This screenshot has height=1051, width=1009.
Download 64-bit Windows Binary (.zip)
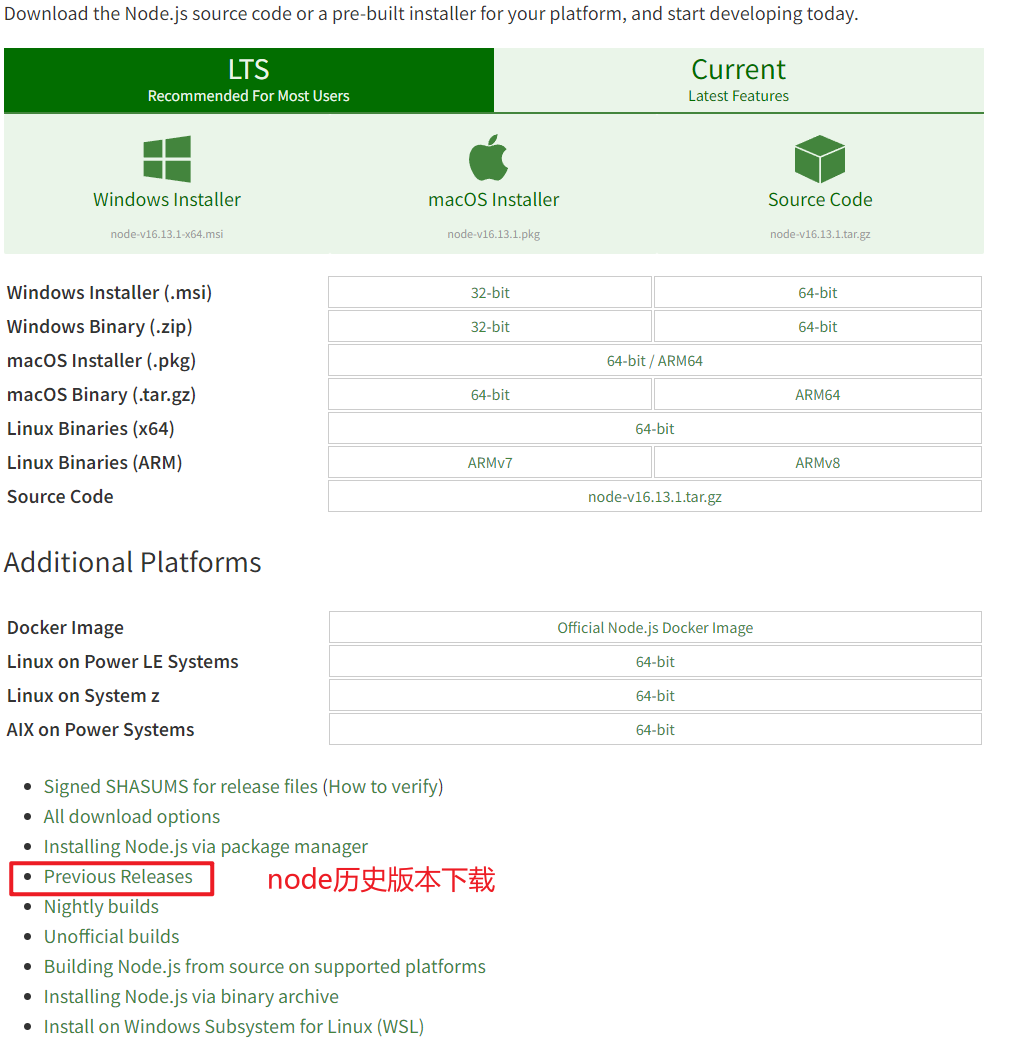[818, 326]
